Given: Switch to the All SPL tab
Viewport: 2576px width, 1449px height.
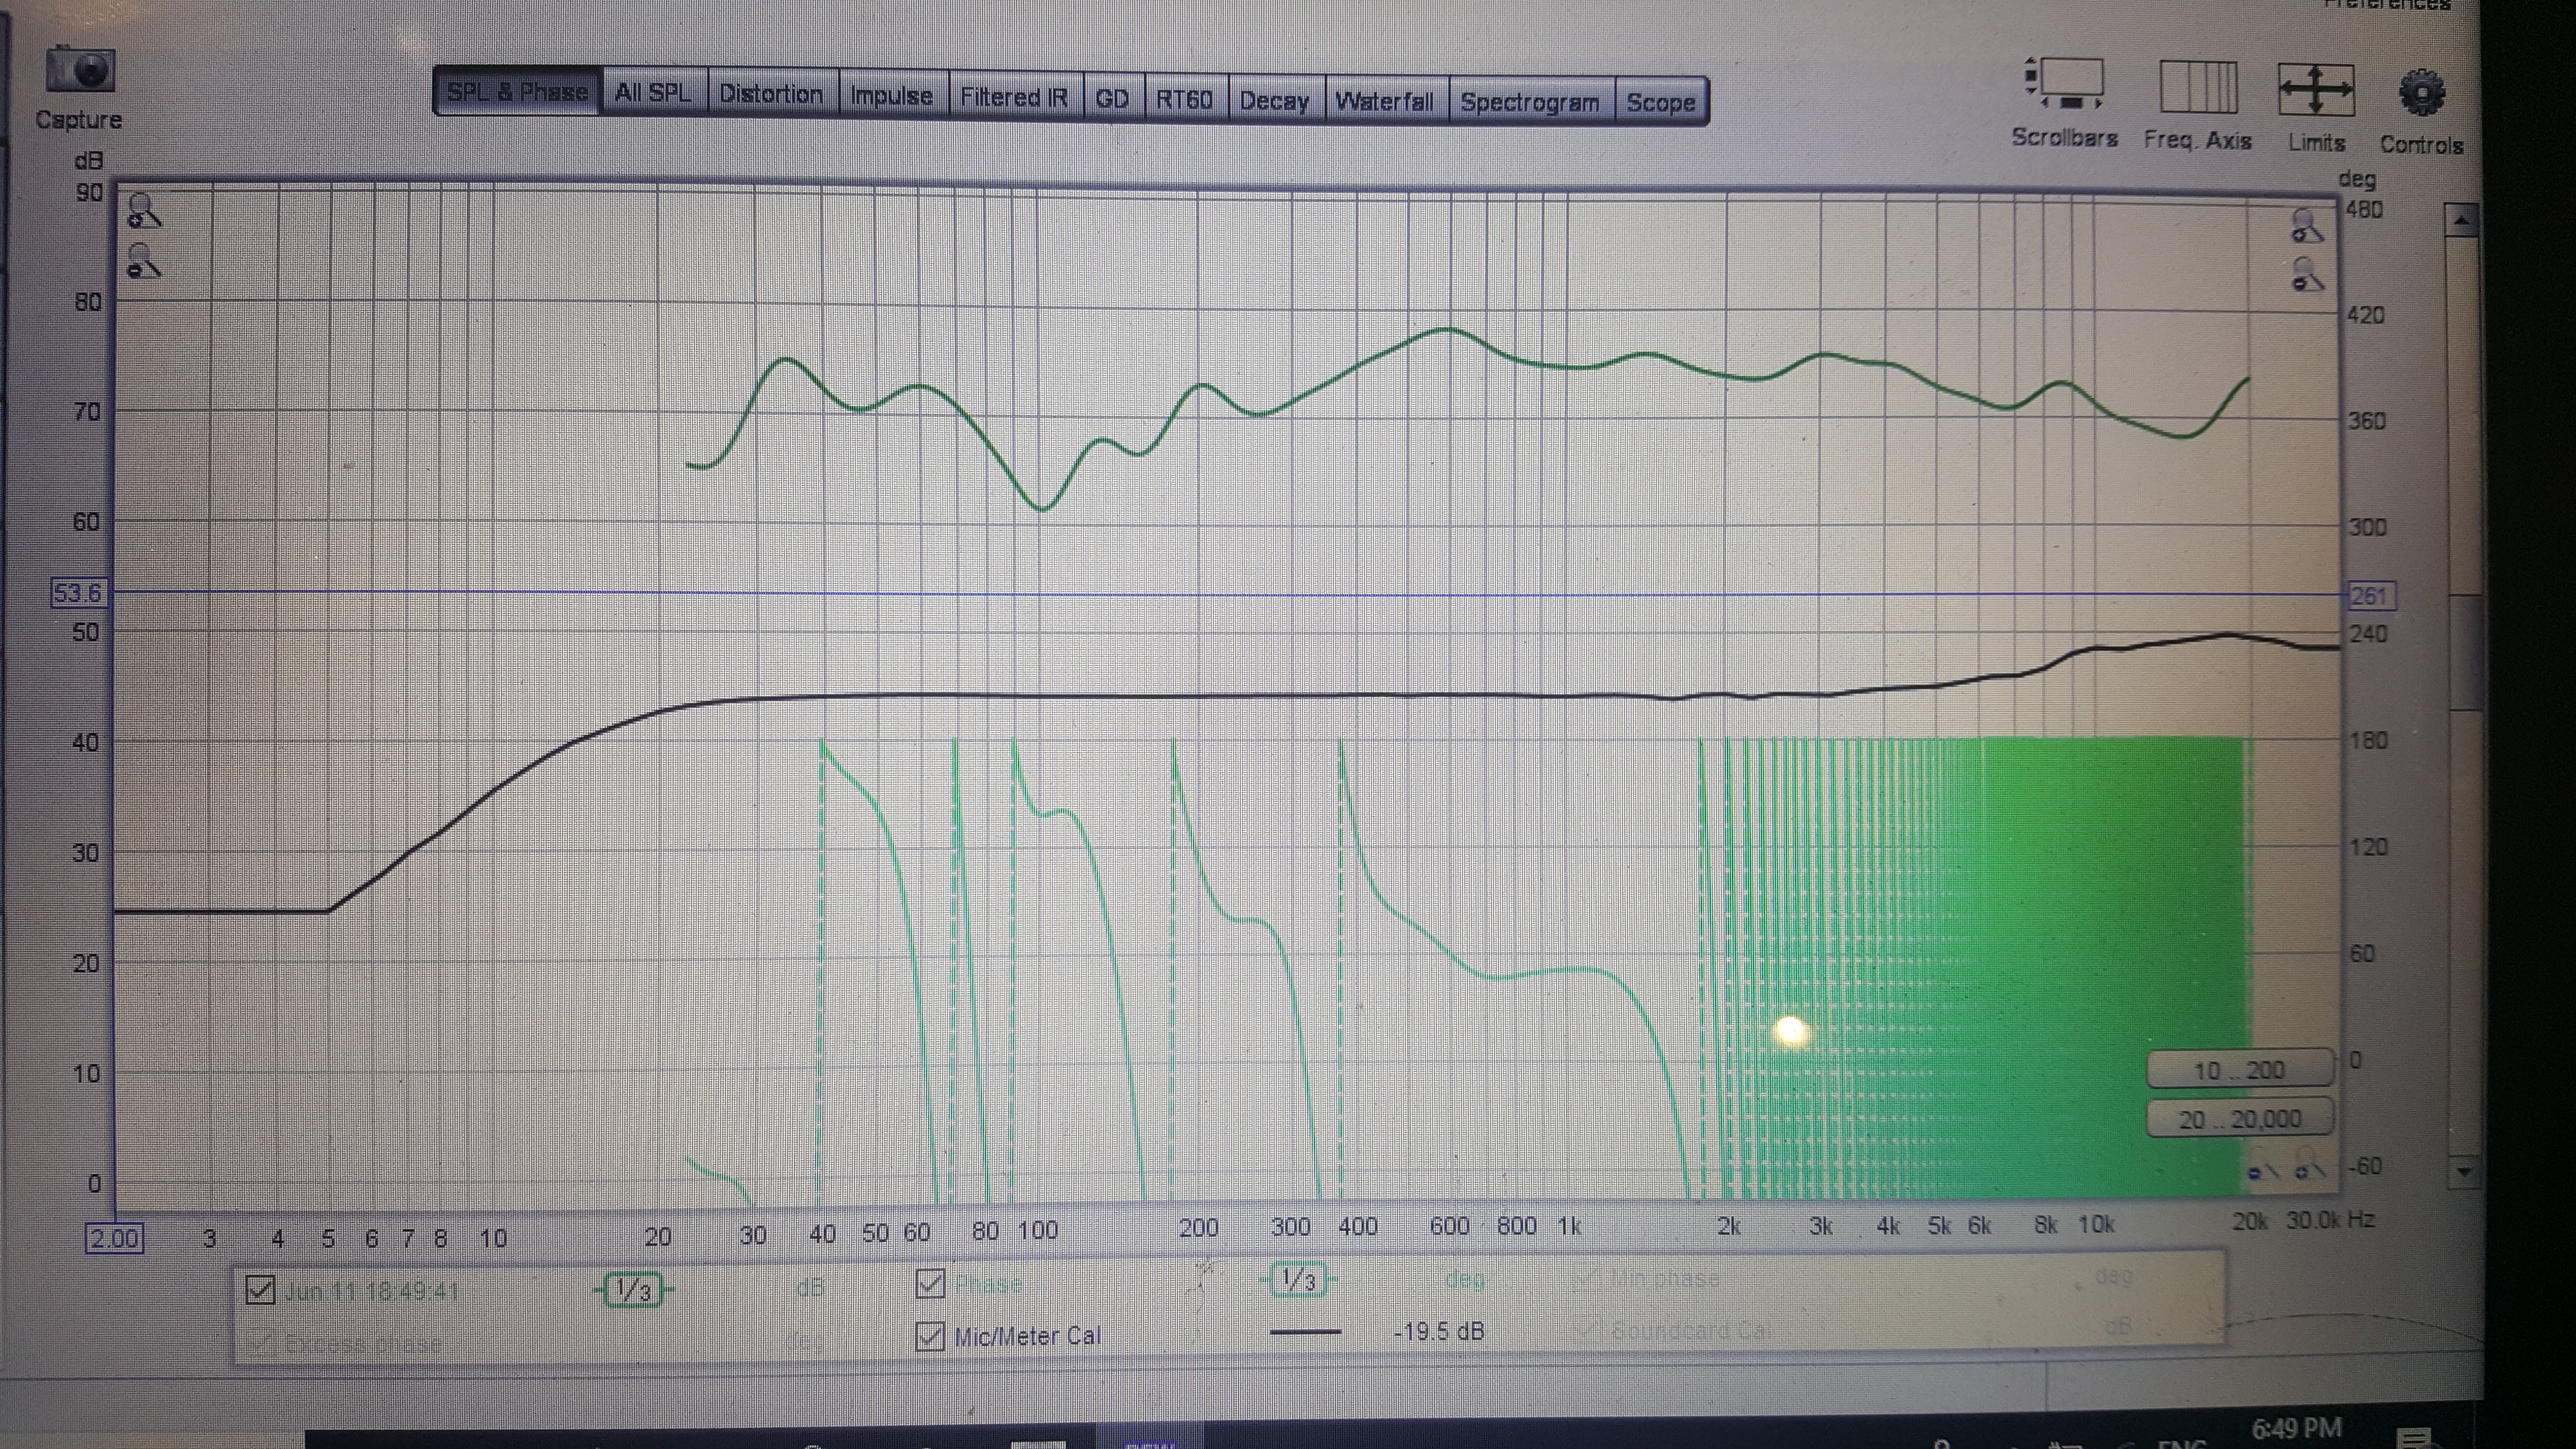Looking at the screenshot, I should 653,93.
